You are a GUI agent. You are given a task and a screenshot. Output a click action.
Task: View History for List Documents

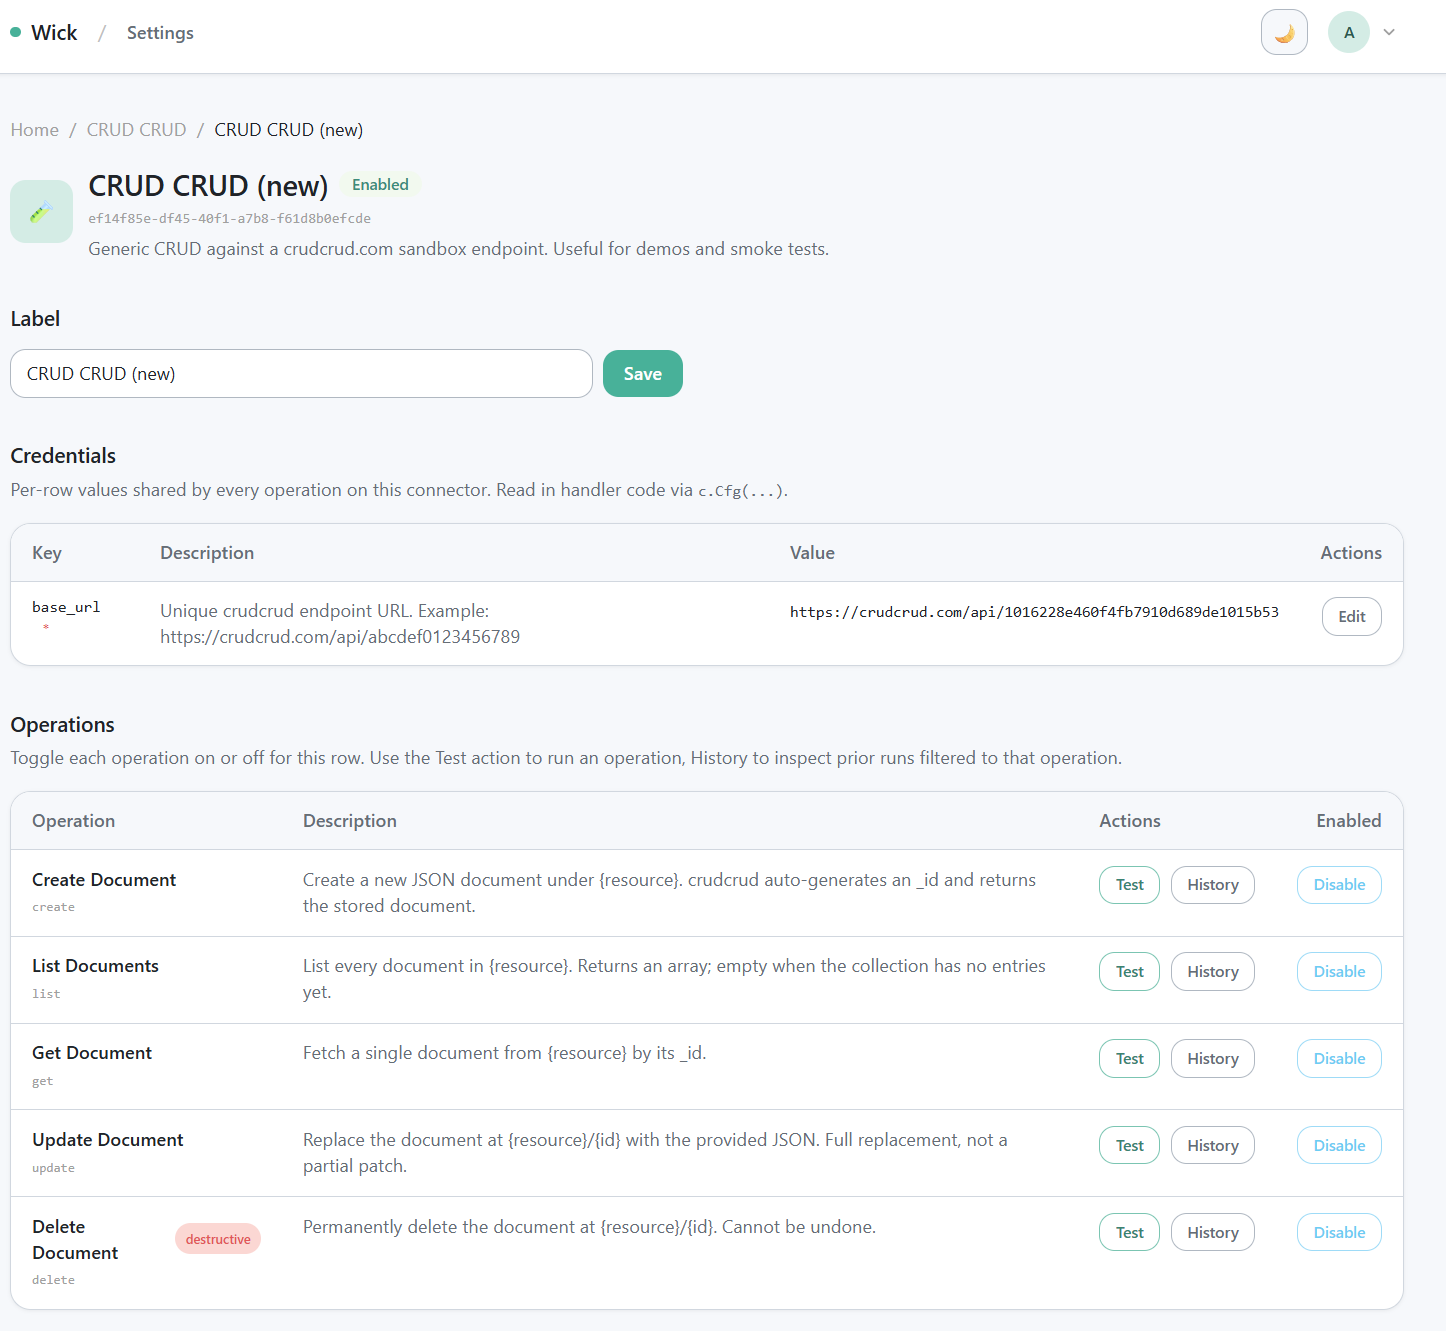(x=1213, y=972)
